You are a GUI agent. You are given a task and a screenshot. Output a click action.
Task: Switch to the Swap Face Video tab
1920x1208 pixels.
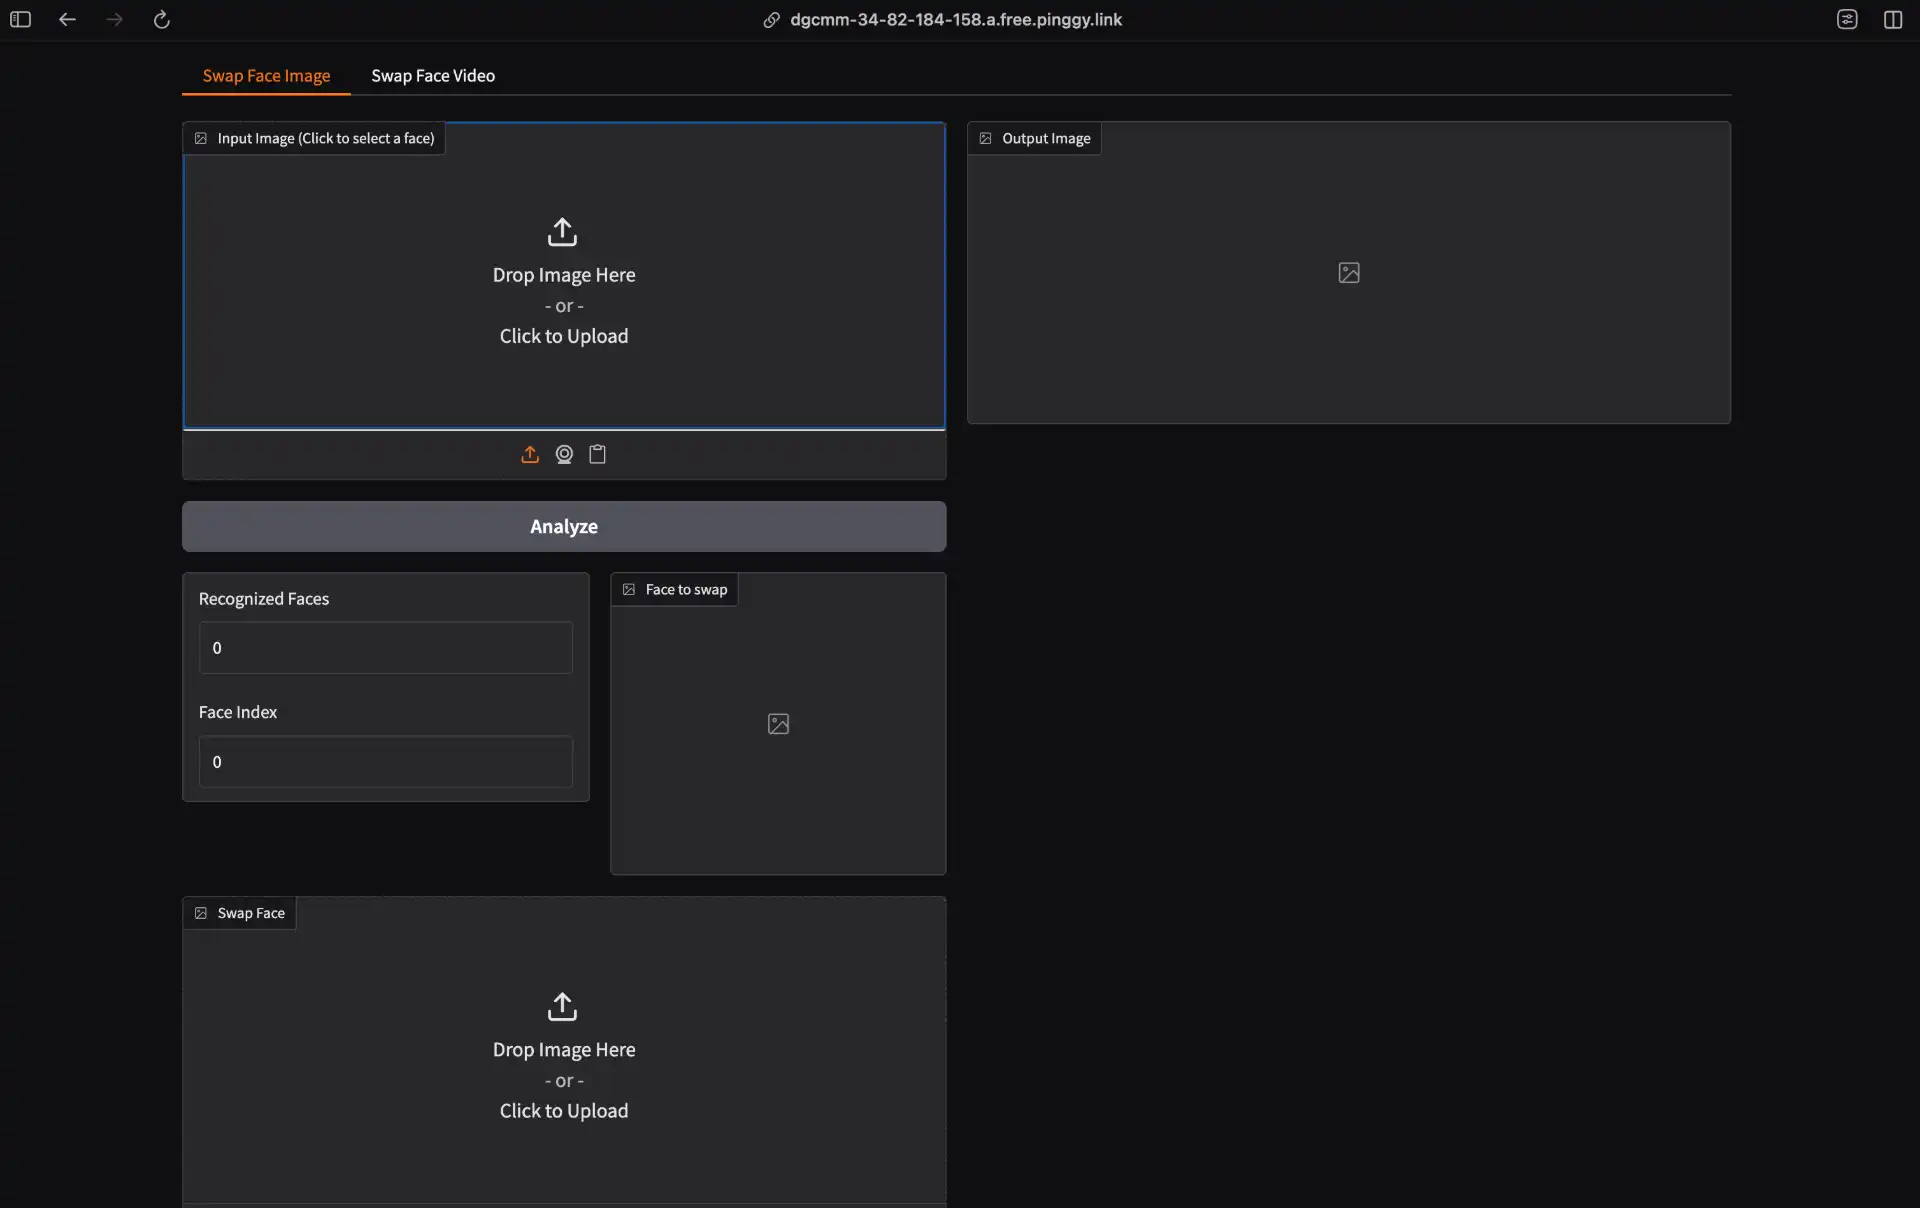point(432,75)
